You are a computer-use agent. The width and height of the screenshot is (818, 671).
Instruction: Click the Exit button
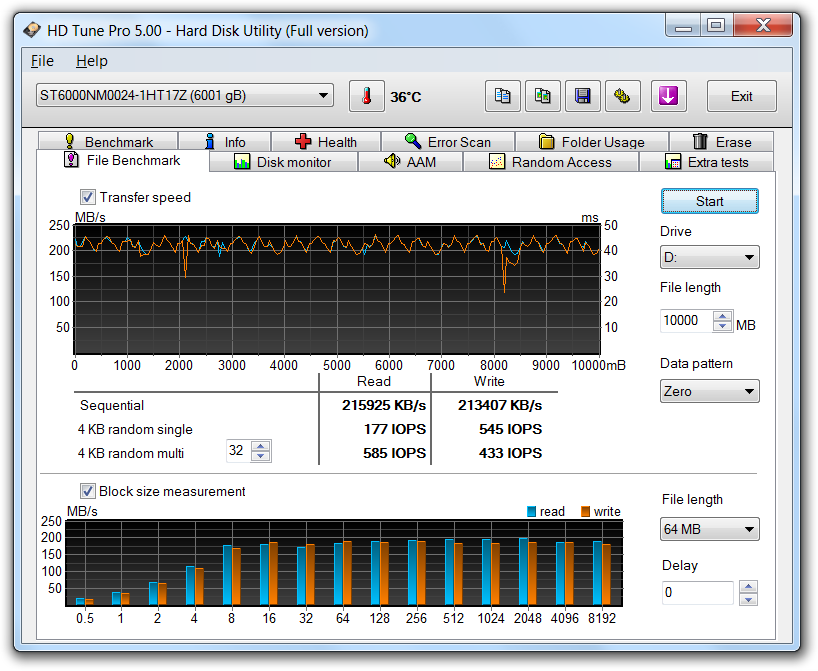(741, 97)
